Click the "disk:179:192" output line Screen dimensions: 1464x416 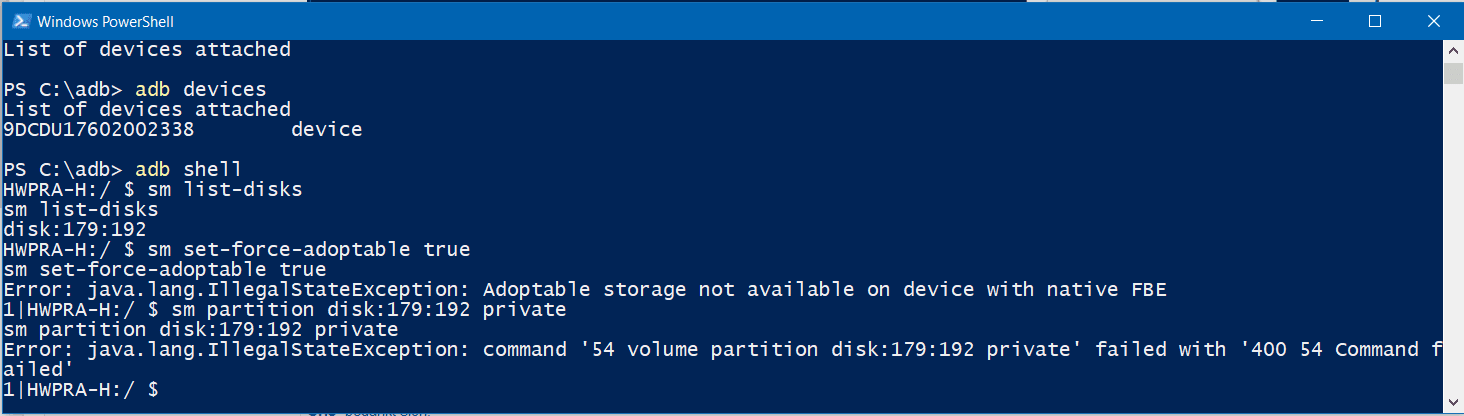75,230
